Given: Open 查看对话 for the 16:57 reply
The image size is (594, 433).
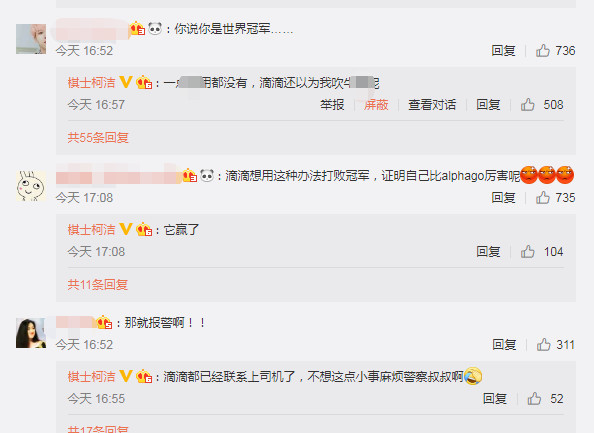Looking at the screenshot, I should [x=432, y=105].
